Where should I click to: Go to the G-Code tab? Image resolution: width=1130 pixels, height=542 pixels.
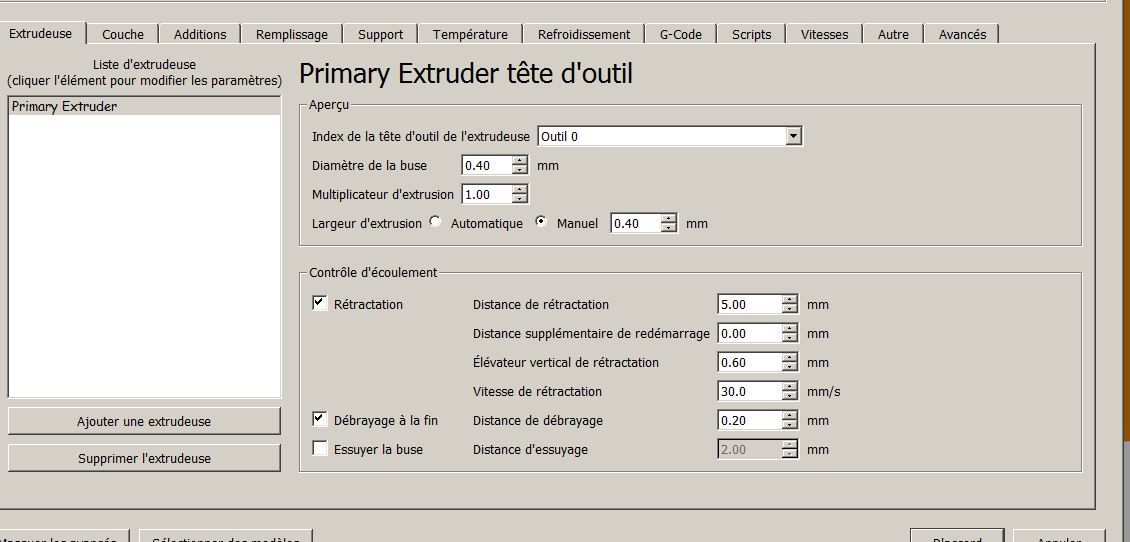pos(680,35)
